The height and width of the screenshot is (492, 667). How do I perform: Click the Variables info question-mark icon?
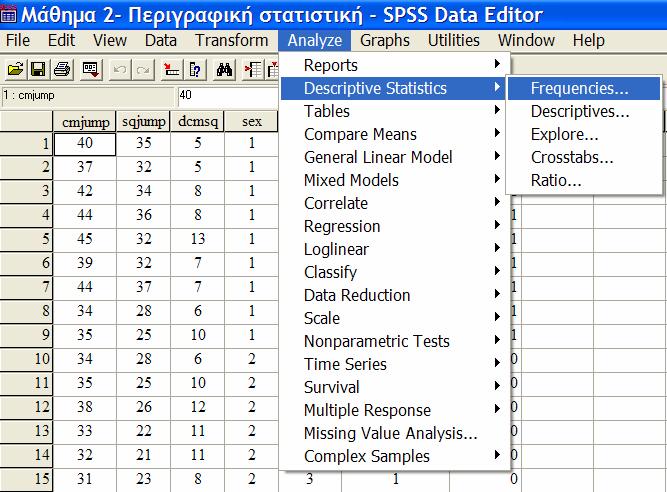(x=195, y=69)
